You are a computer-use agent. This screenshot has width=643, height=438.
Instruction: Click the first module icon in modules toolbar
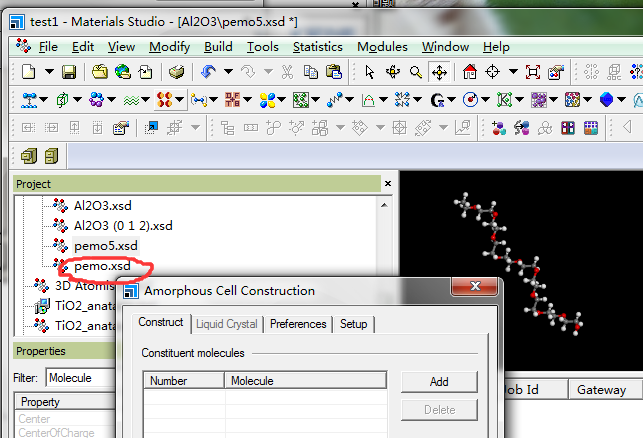click(x=30, y=100)
